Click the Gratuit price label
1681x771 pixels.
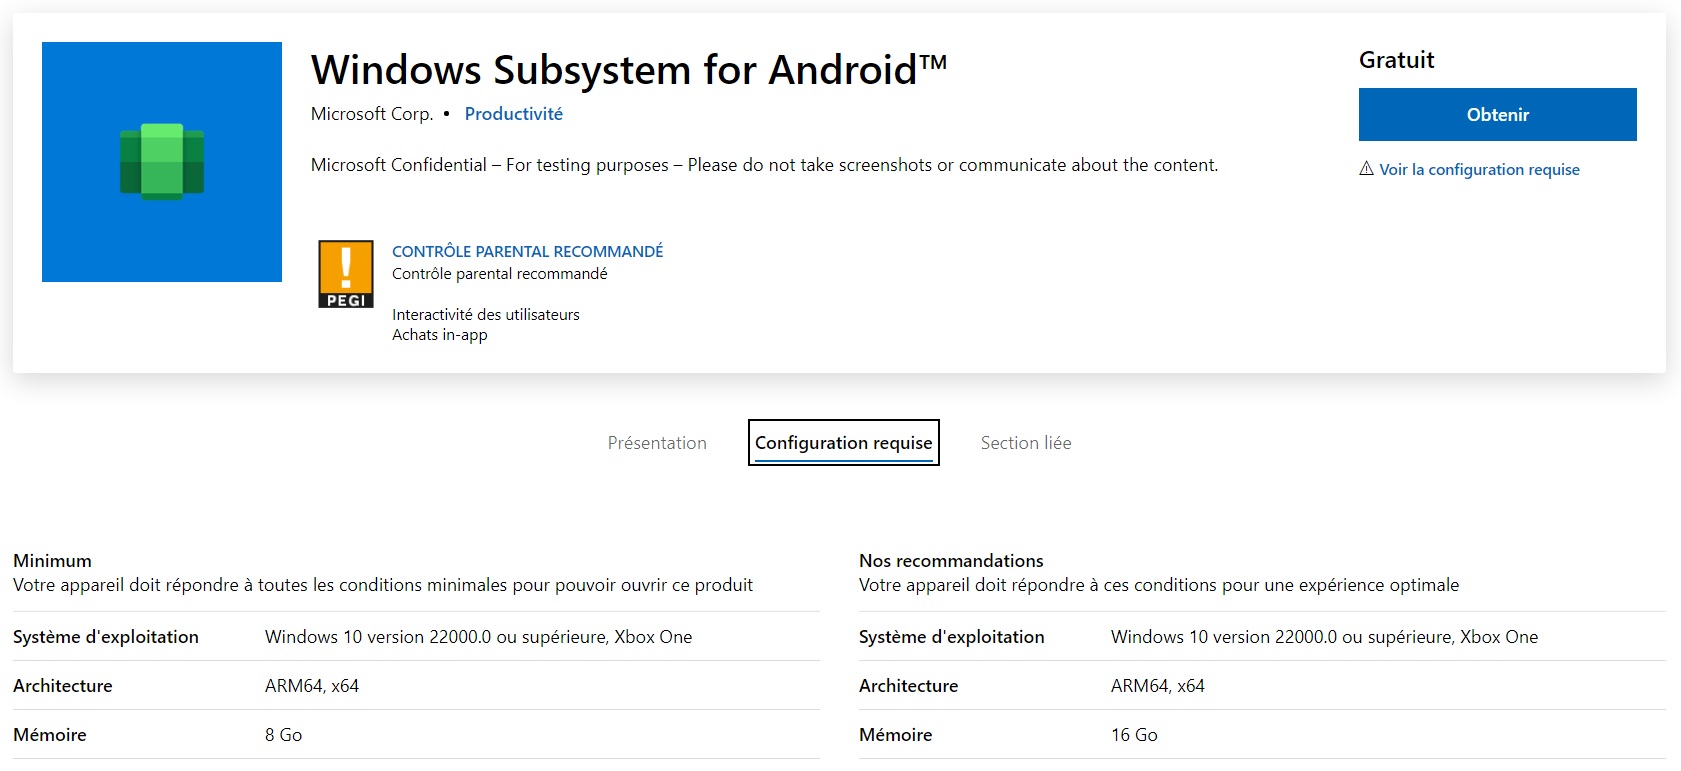coord(1396,60)
